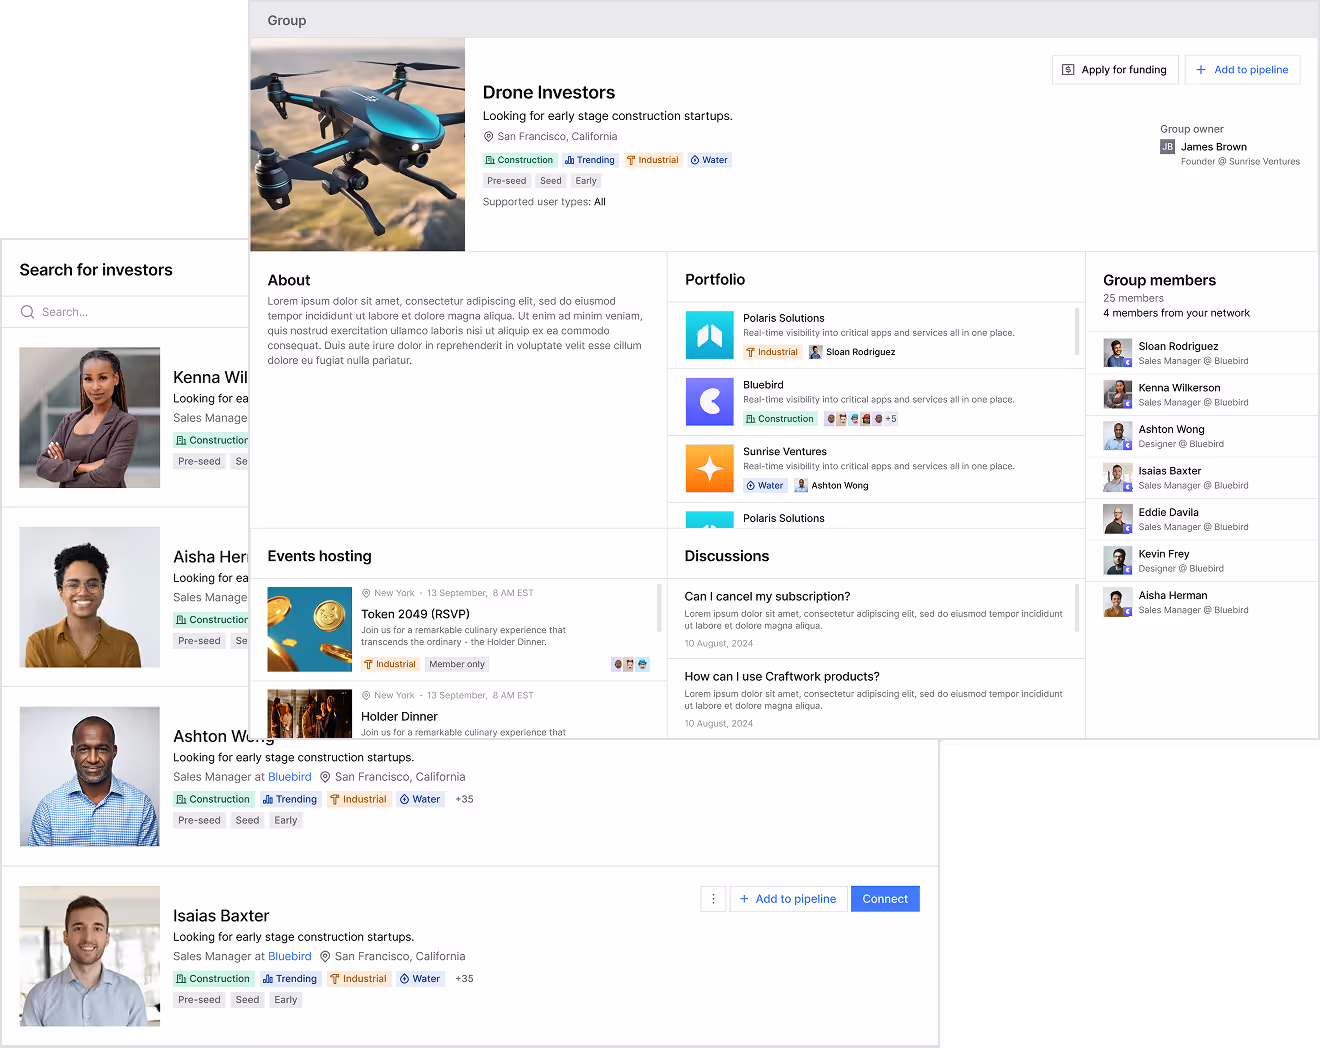Image resolution: width=1320 pixels, height=1048 pixels.
Task: Open the first Polaris Solutions portfolio logo
Action: [710, 335]
